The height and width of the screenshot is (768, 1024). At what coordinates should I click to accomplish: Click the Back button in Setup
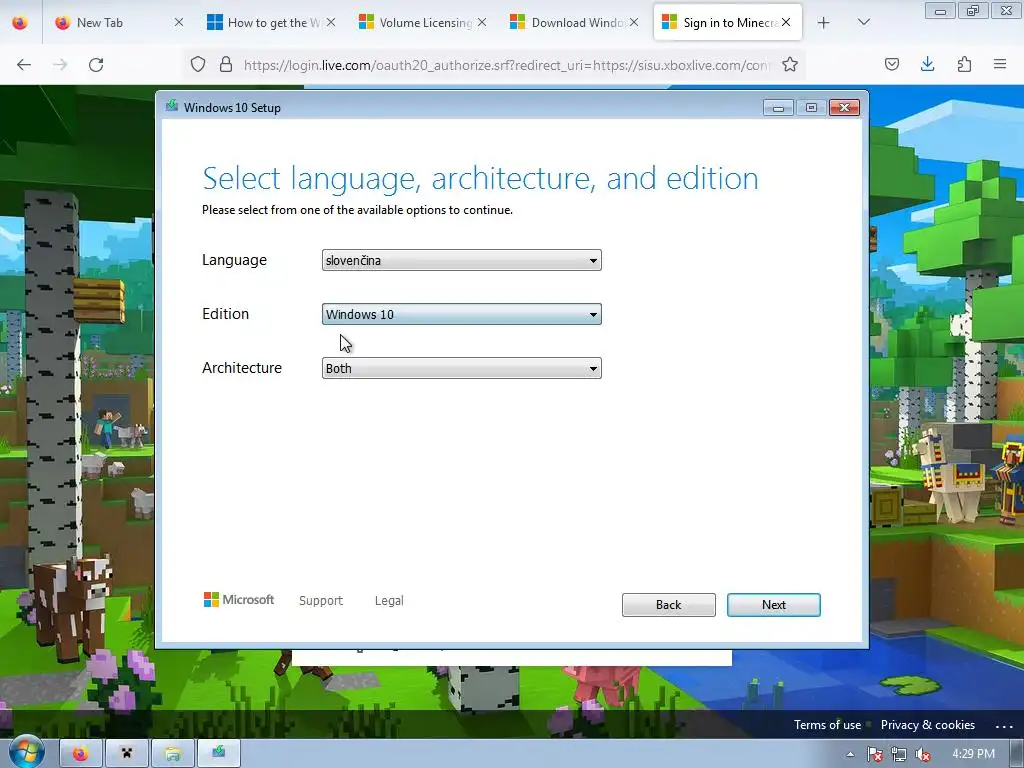[x=668, y=605]
